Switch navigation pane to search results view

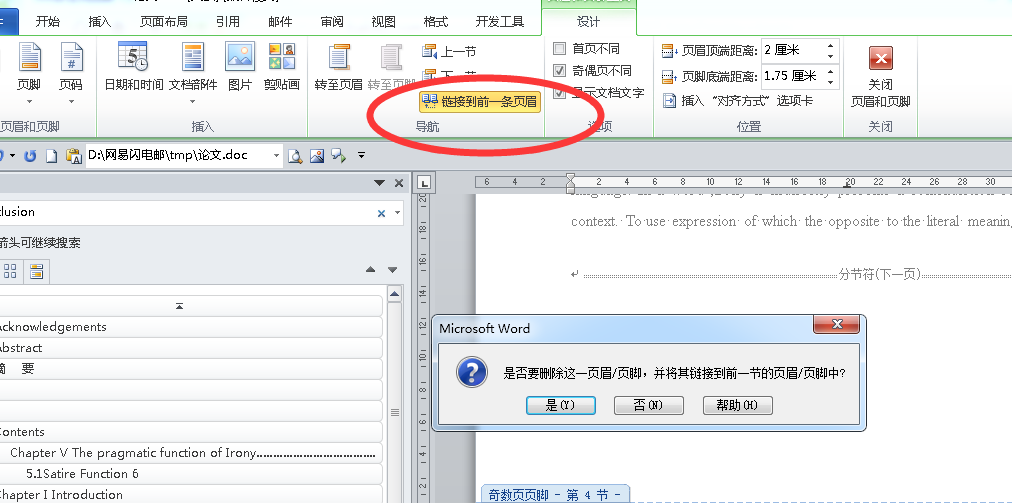pyautogui.click(x=36, y=271)
